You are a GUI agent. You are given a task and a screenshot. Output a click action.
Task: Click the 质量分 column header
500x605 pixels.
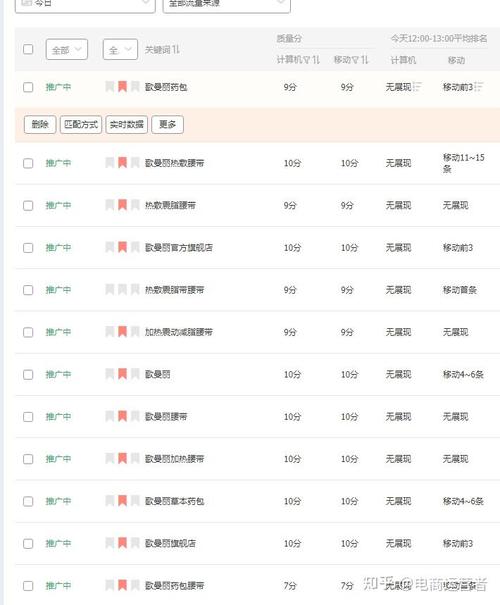click(x=289, y=38)
